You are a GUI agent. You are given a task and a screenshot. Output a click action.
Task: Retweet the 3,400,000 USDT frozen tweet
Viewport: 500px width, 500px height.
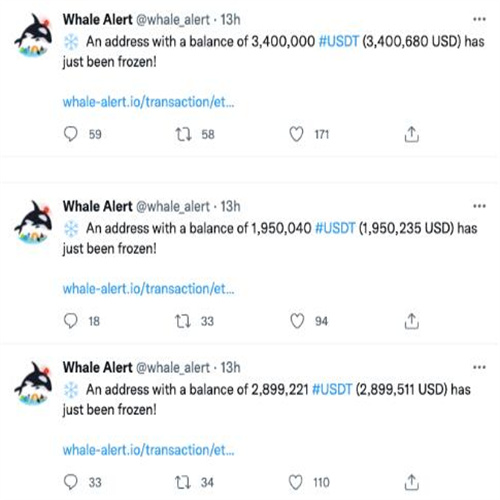coord(183,134)
